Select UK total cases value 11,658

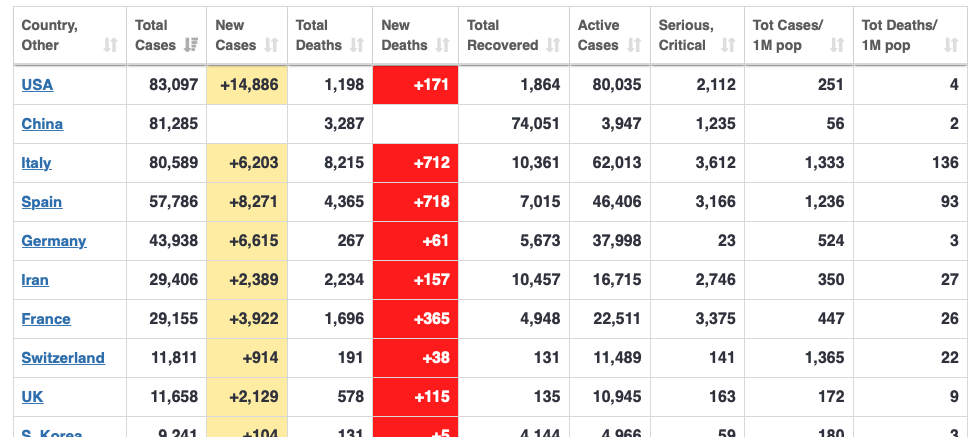(174, 396)
